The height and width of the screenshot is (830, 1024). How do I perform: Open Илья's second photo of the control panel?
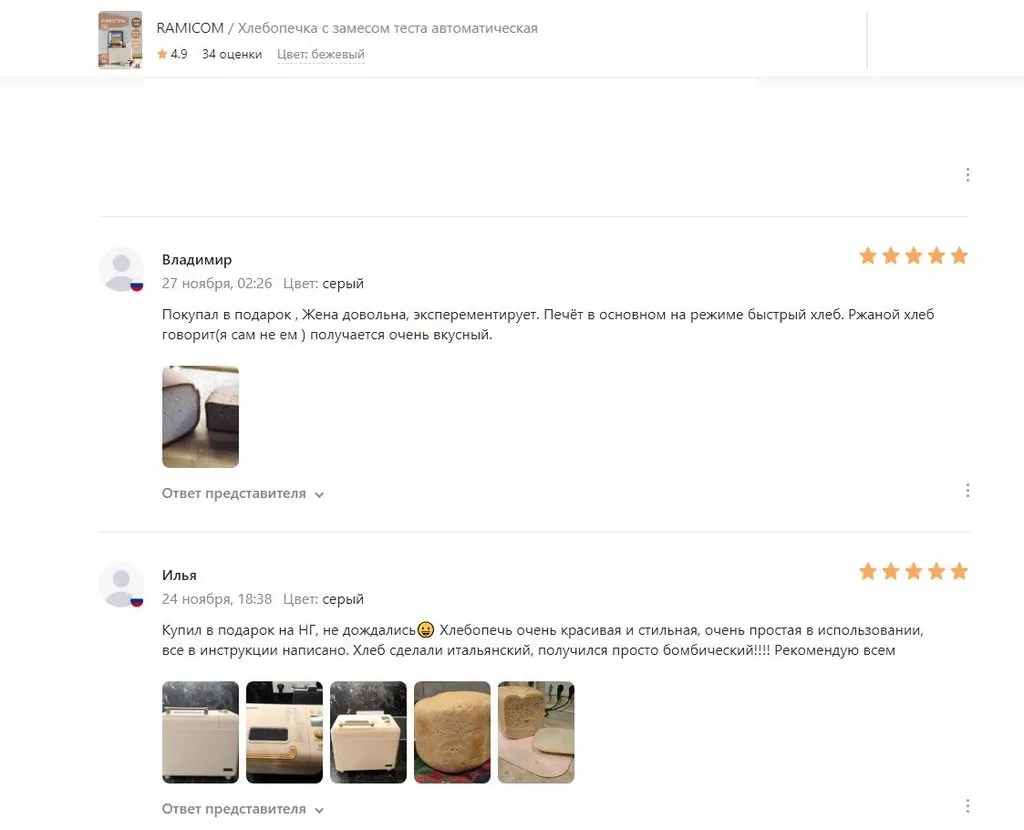(x=284, y=732)
